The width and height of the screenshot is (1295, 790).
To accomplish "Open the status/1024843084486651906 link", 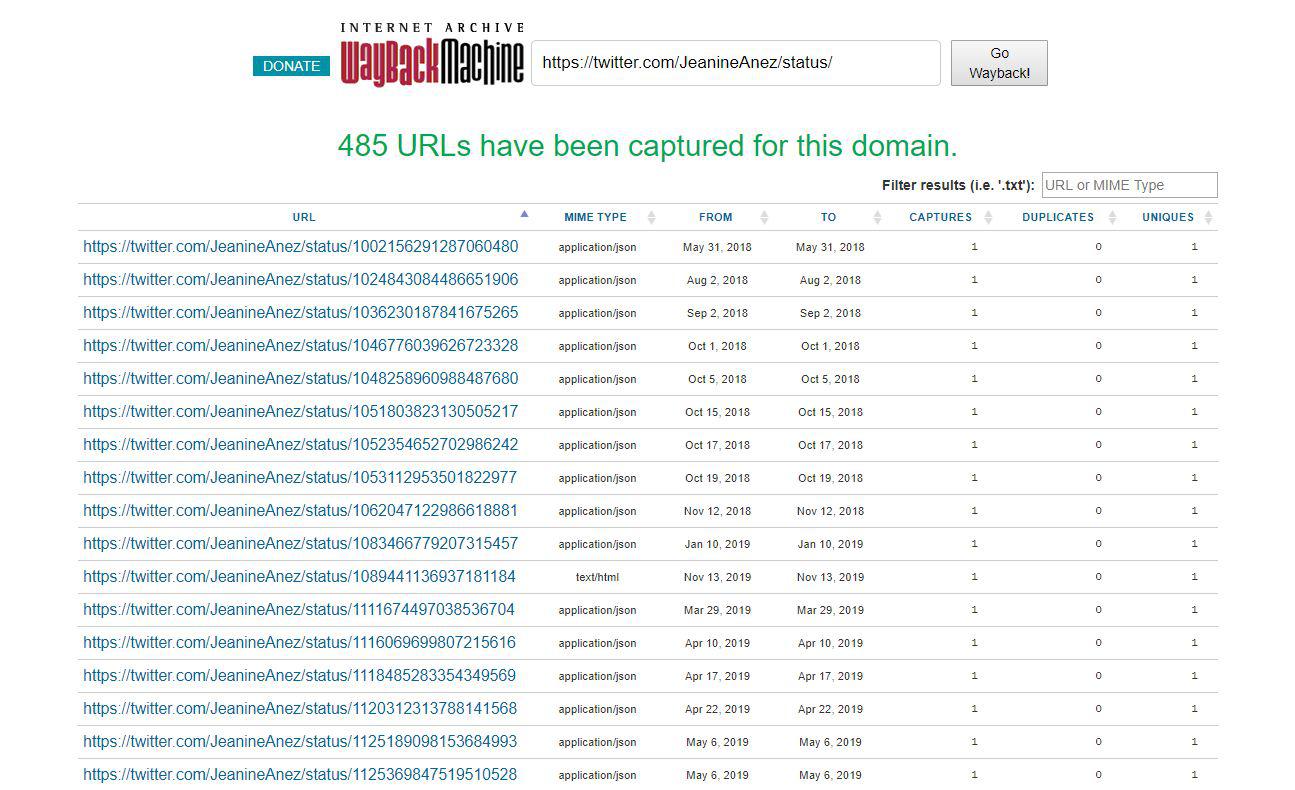I will (300, 280).
